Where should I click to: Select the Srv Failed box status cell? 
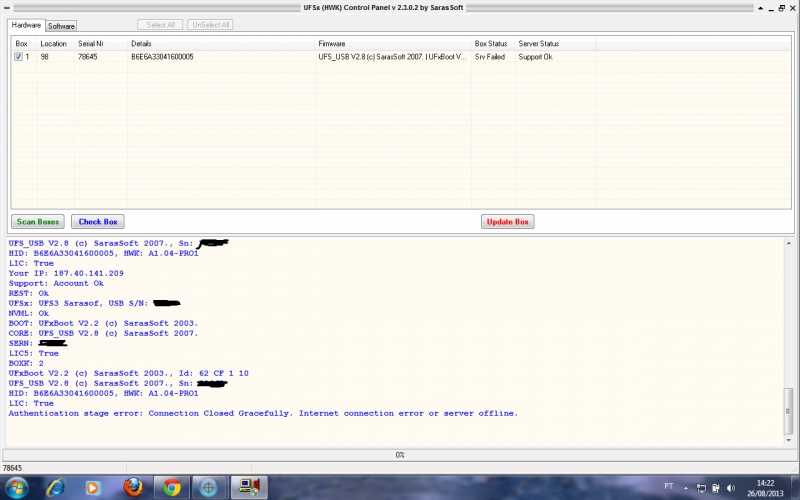493,57
